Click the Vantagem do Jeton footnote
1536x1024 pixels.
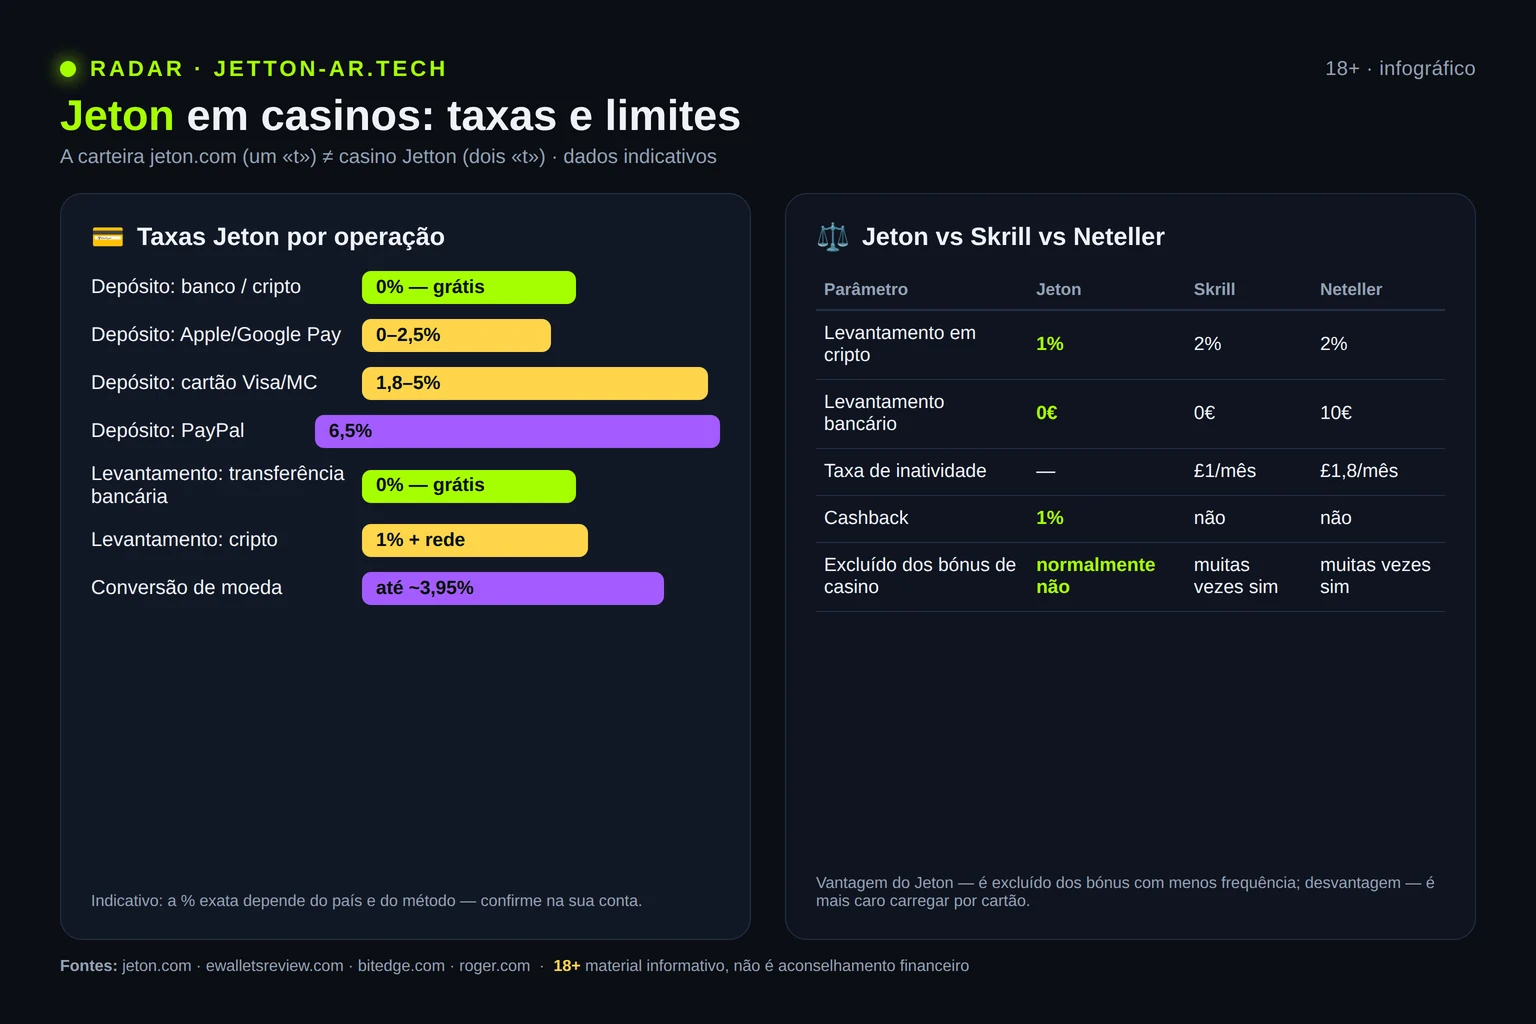pos(1125,892)
